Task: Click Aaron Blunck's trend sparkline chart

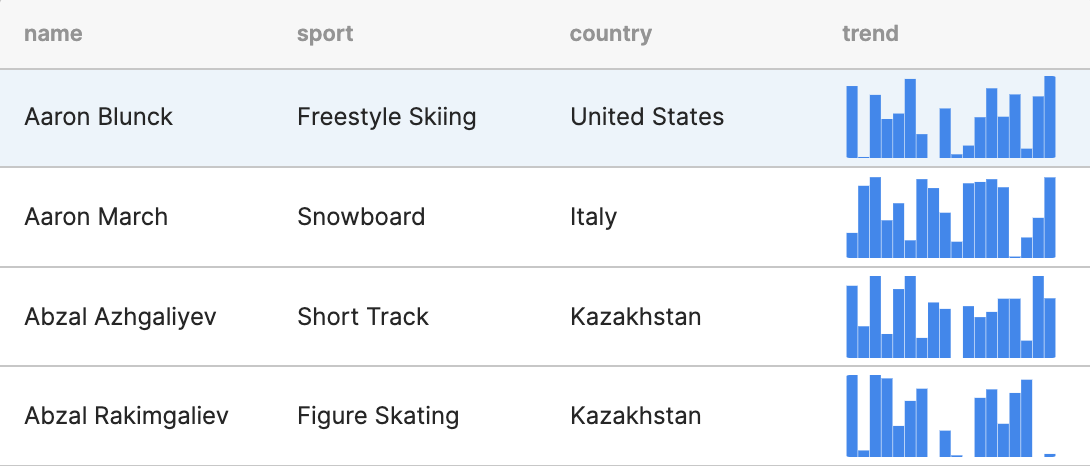Action: point(951,118)
